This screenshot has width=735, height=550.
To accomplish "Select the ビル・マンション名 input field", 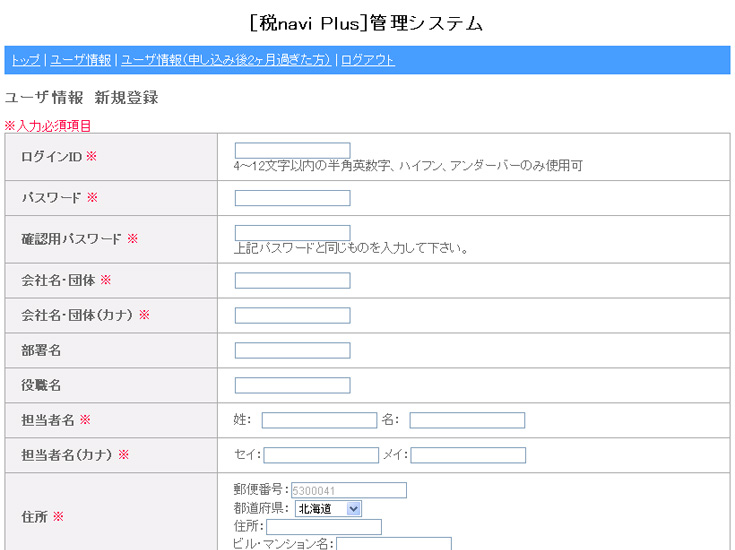I will 394,544.
